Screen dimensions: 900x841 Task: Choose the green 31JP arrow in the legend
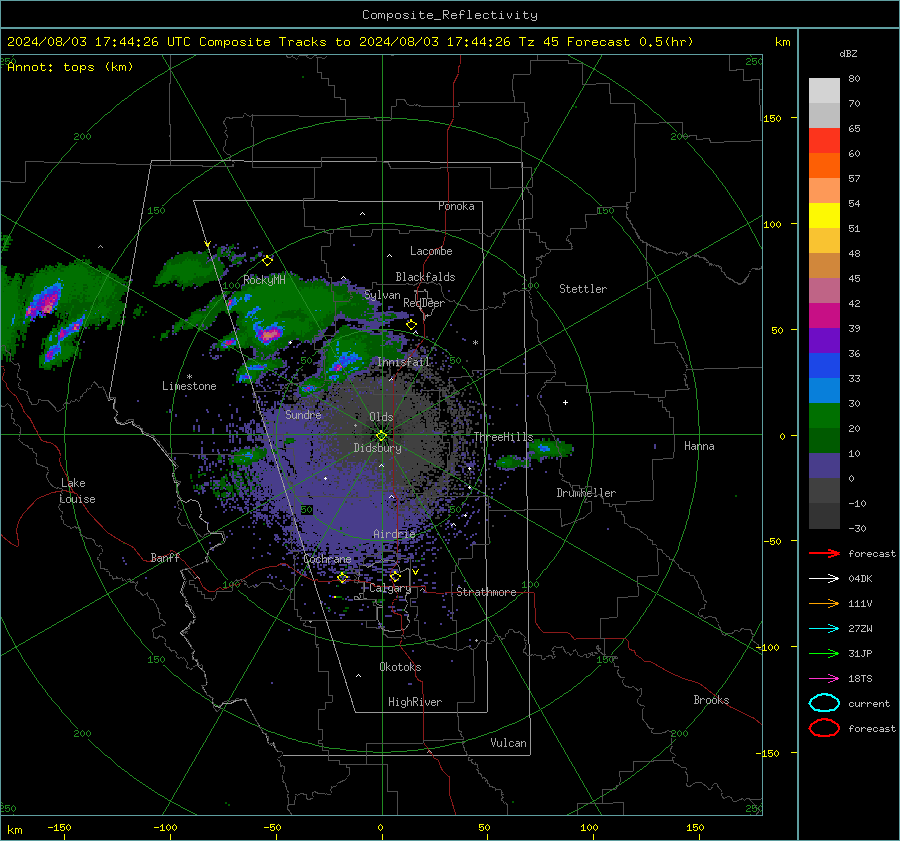pos(824,653)
